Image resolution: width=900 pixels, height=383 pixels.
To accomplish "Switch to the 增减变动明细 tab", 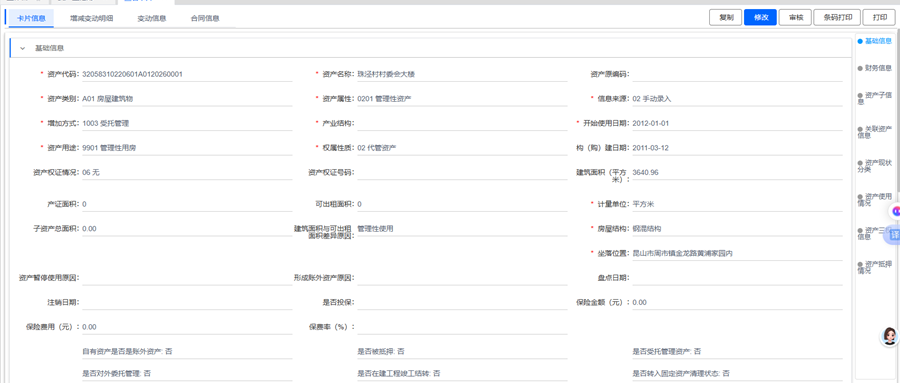I will (x=92, y=18).
